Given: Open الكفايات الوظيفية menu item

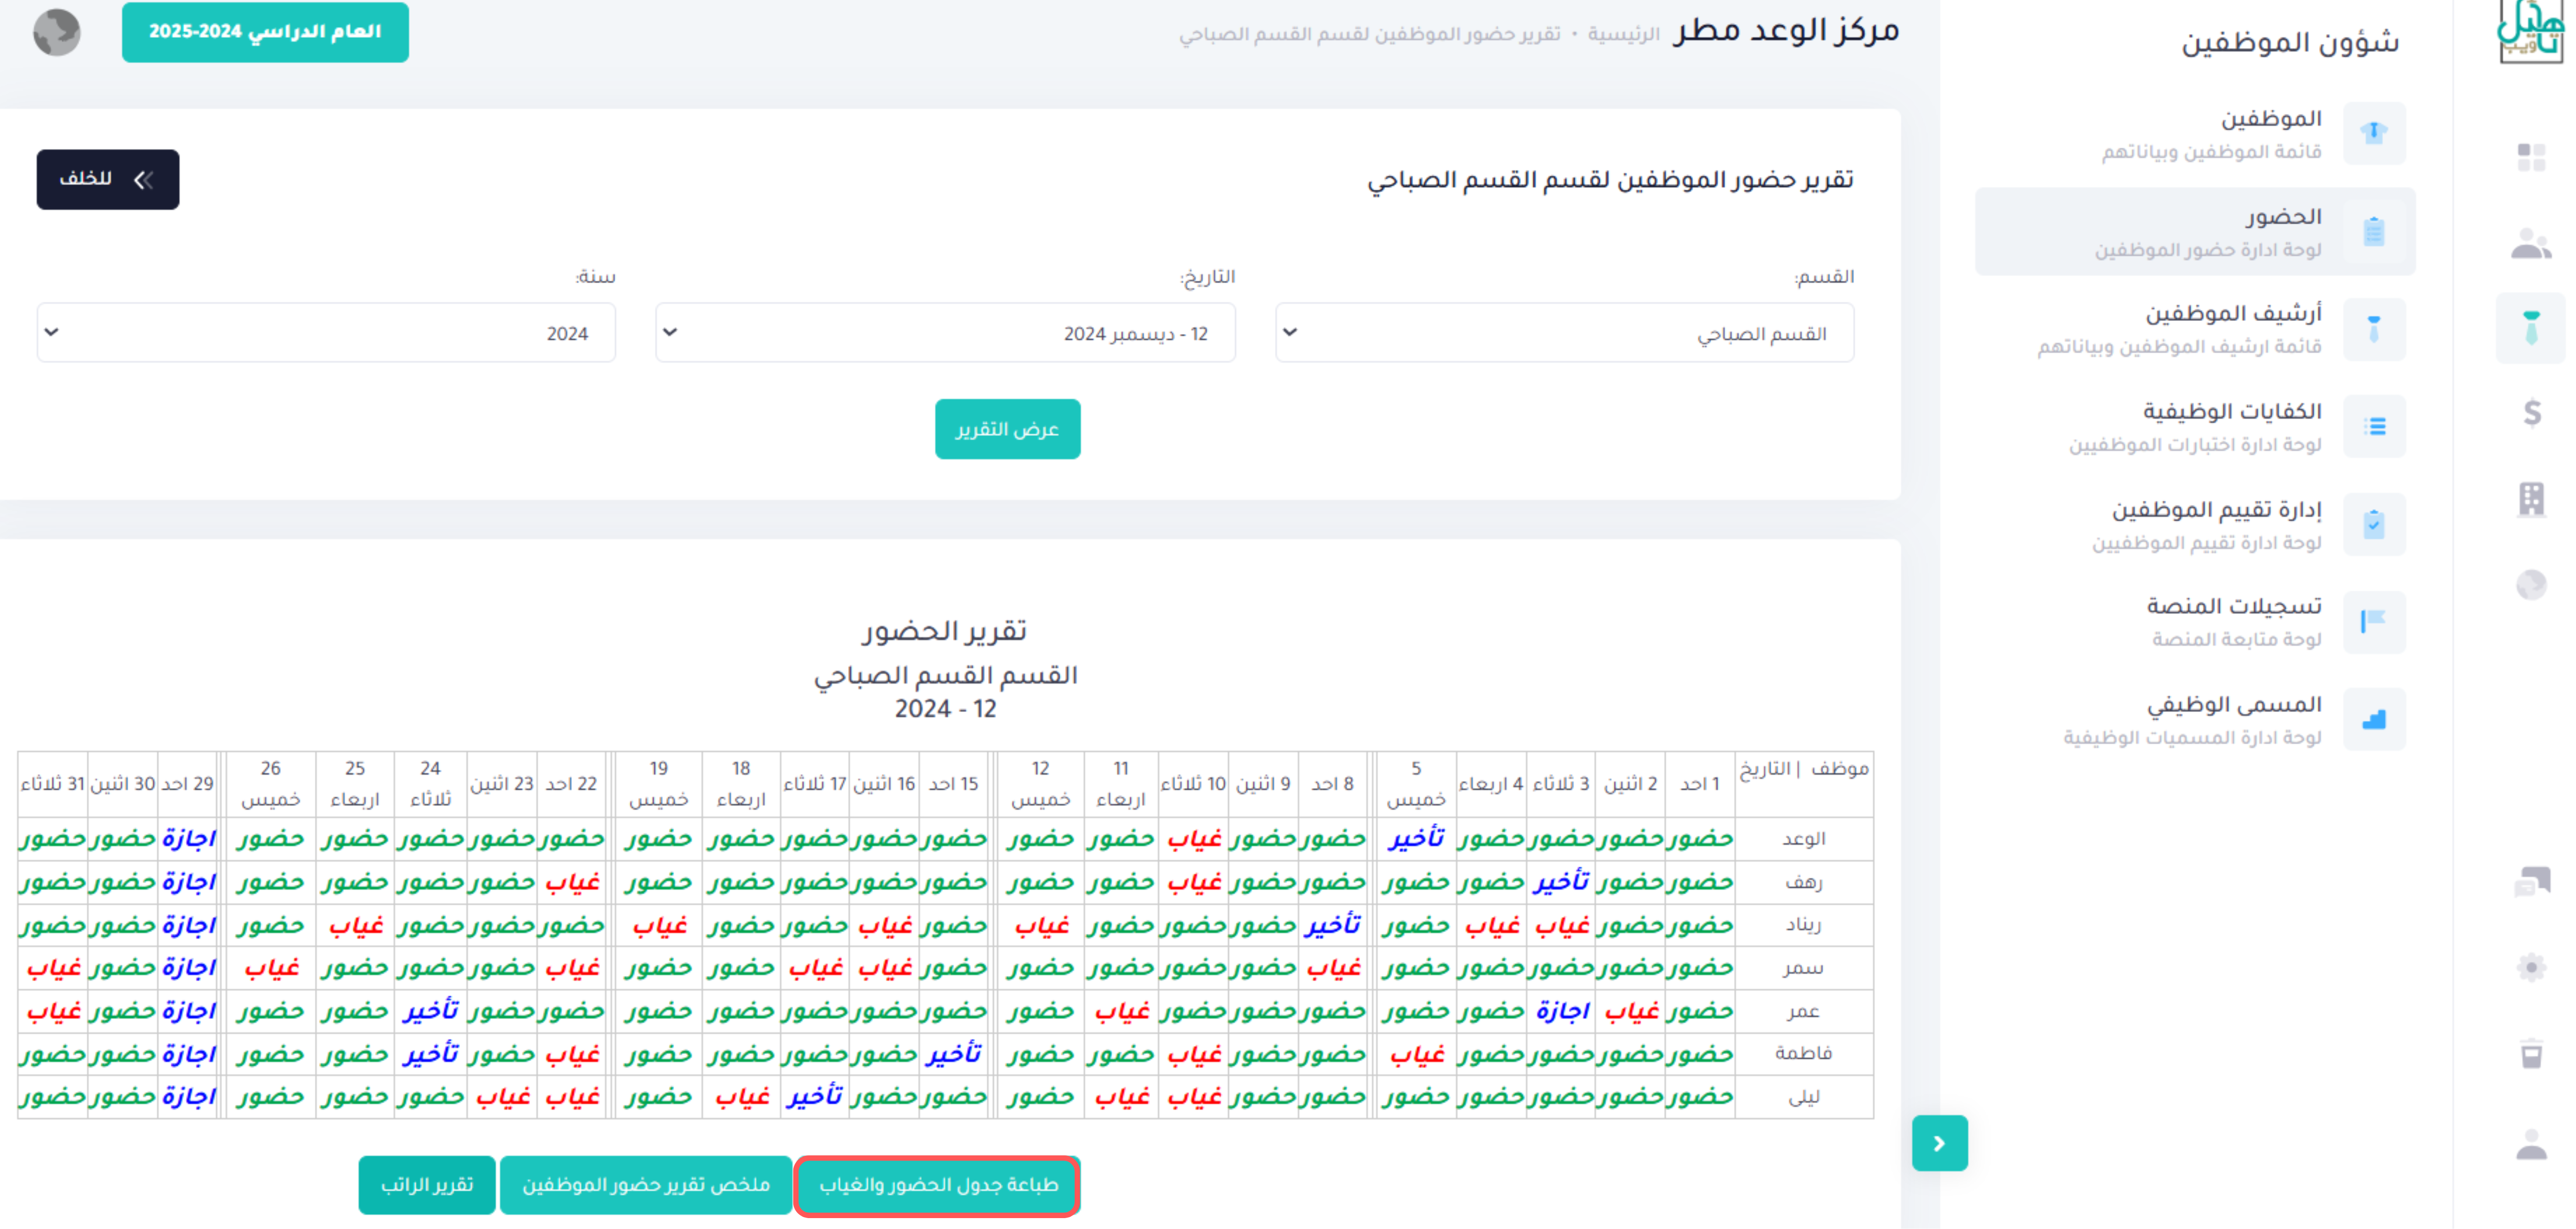Looking at the screenshot, I should click(x=2195, y=426).
